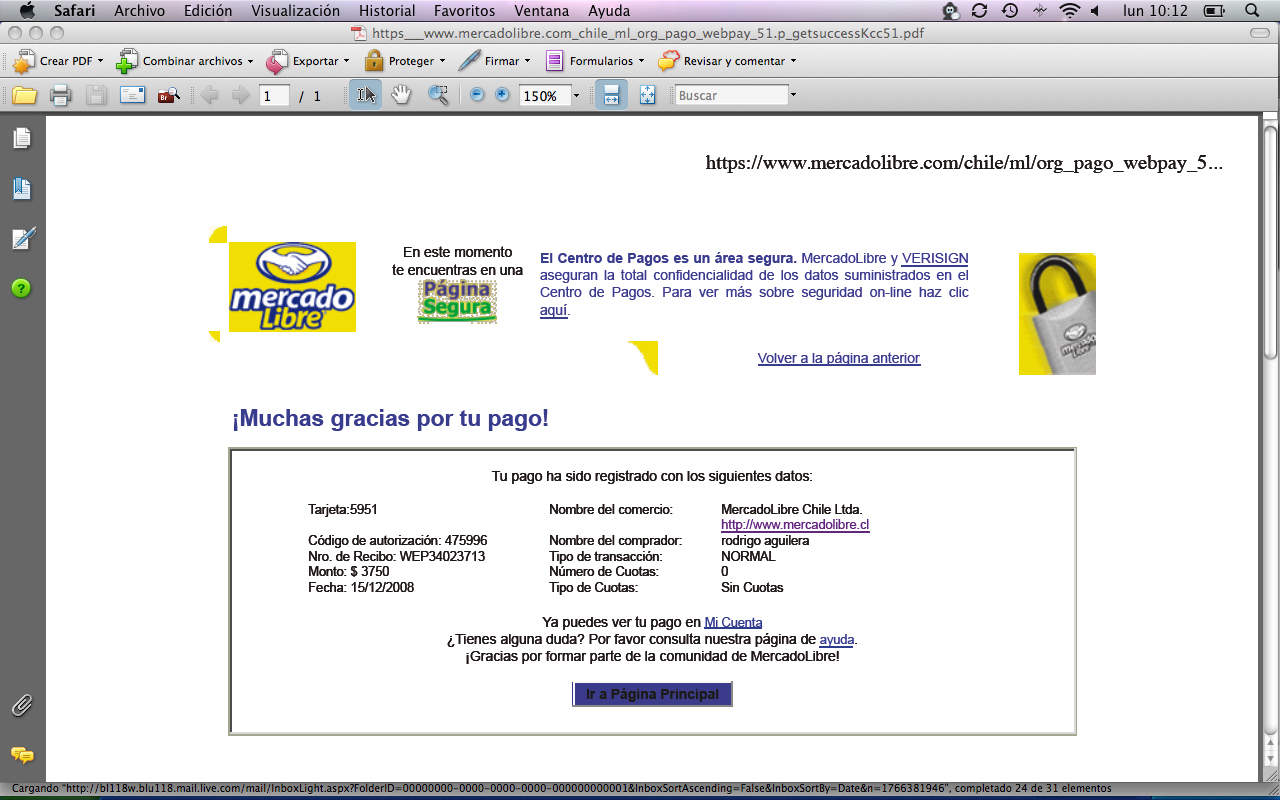Open the Safari menu

pos(74,11)
